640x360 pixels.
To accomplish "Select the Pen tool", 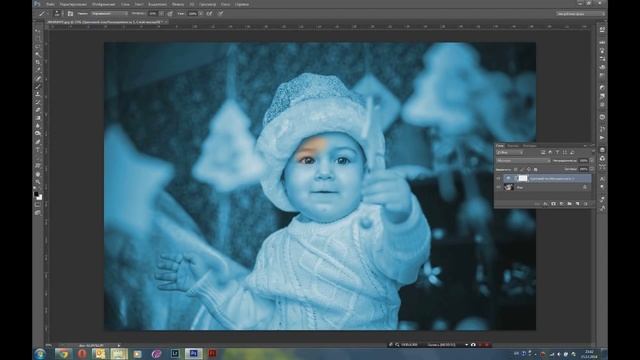I will point(38,141).
